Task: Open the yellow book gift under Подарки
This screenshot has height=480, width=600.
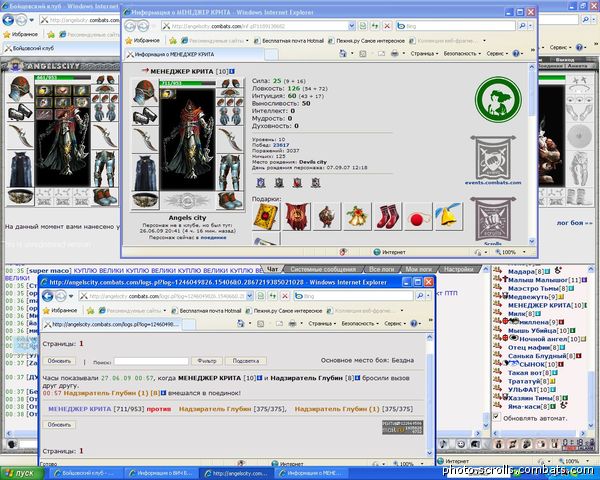Action: click(266, 217)
